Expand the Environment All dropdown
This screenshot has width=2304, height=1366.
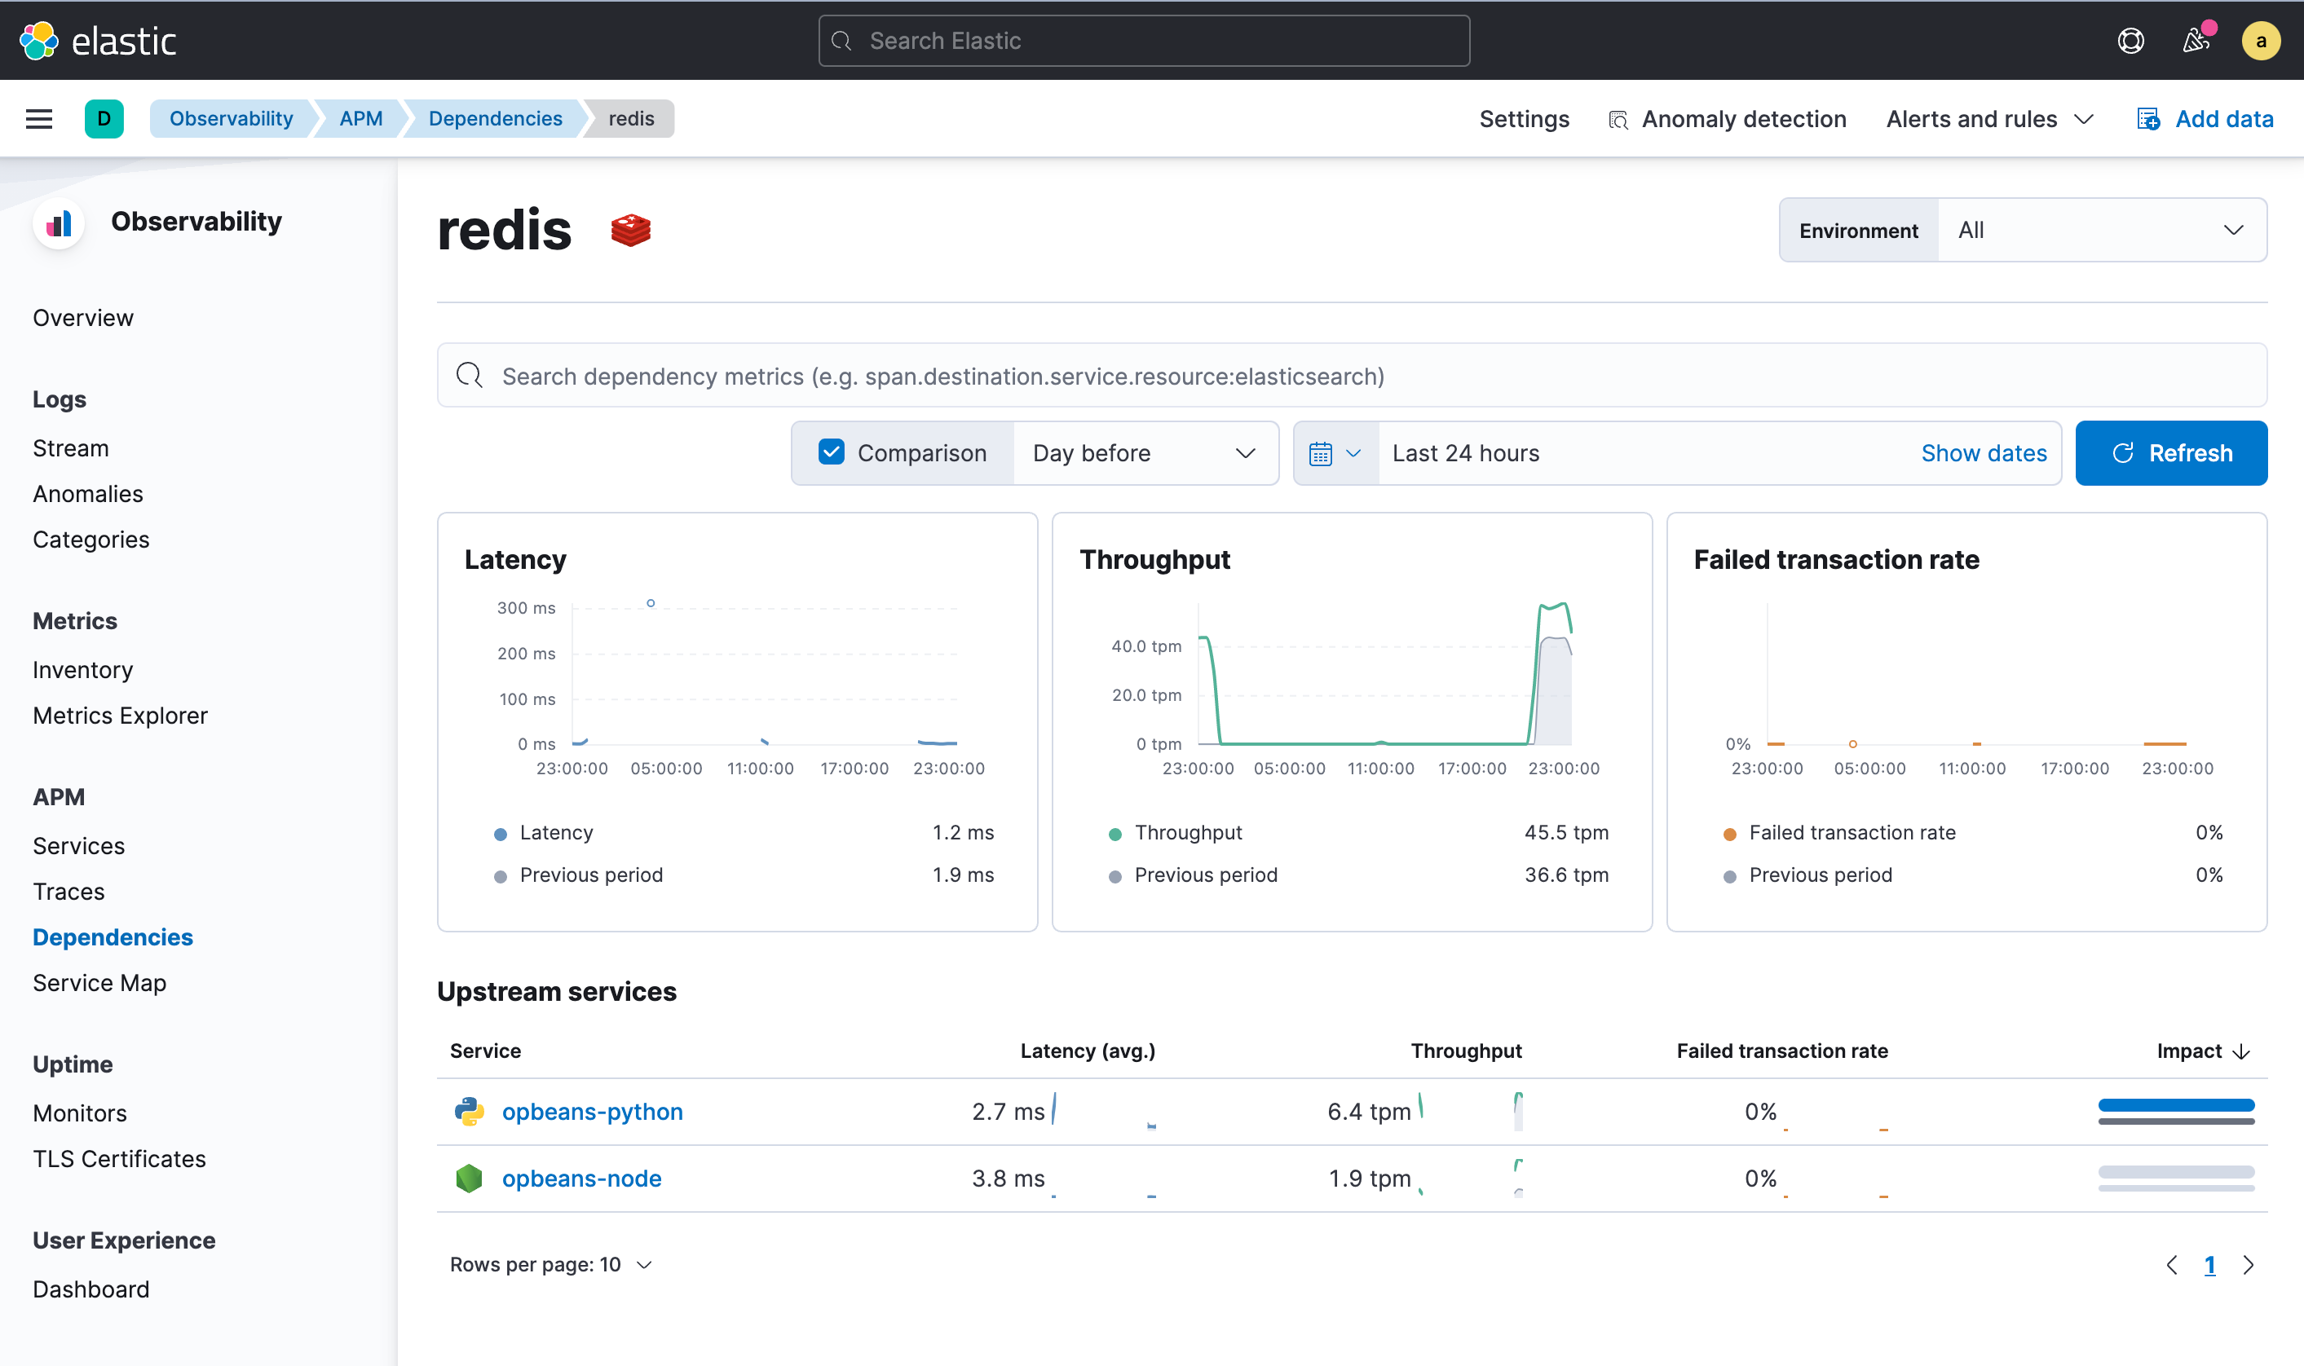[2101, 231]
